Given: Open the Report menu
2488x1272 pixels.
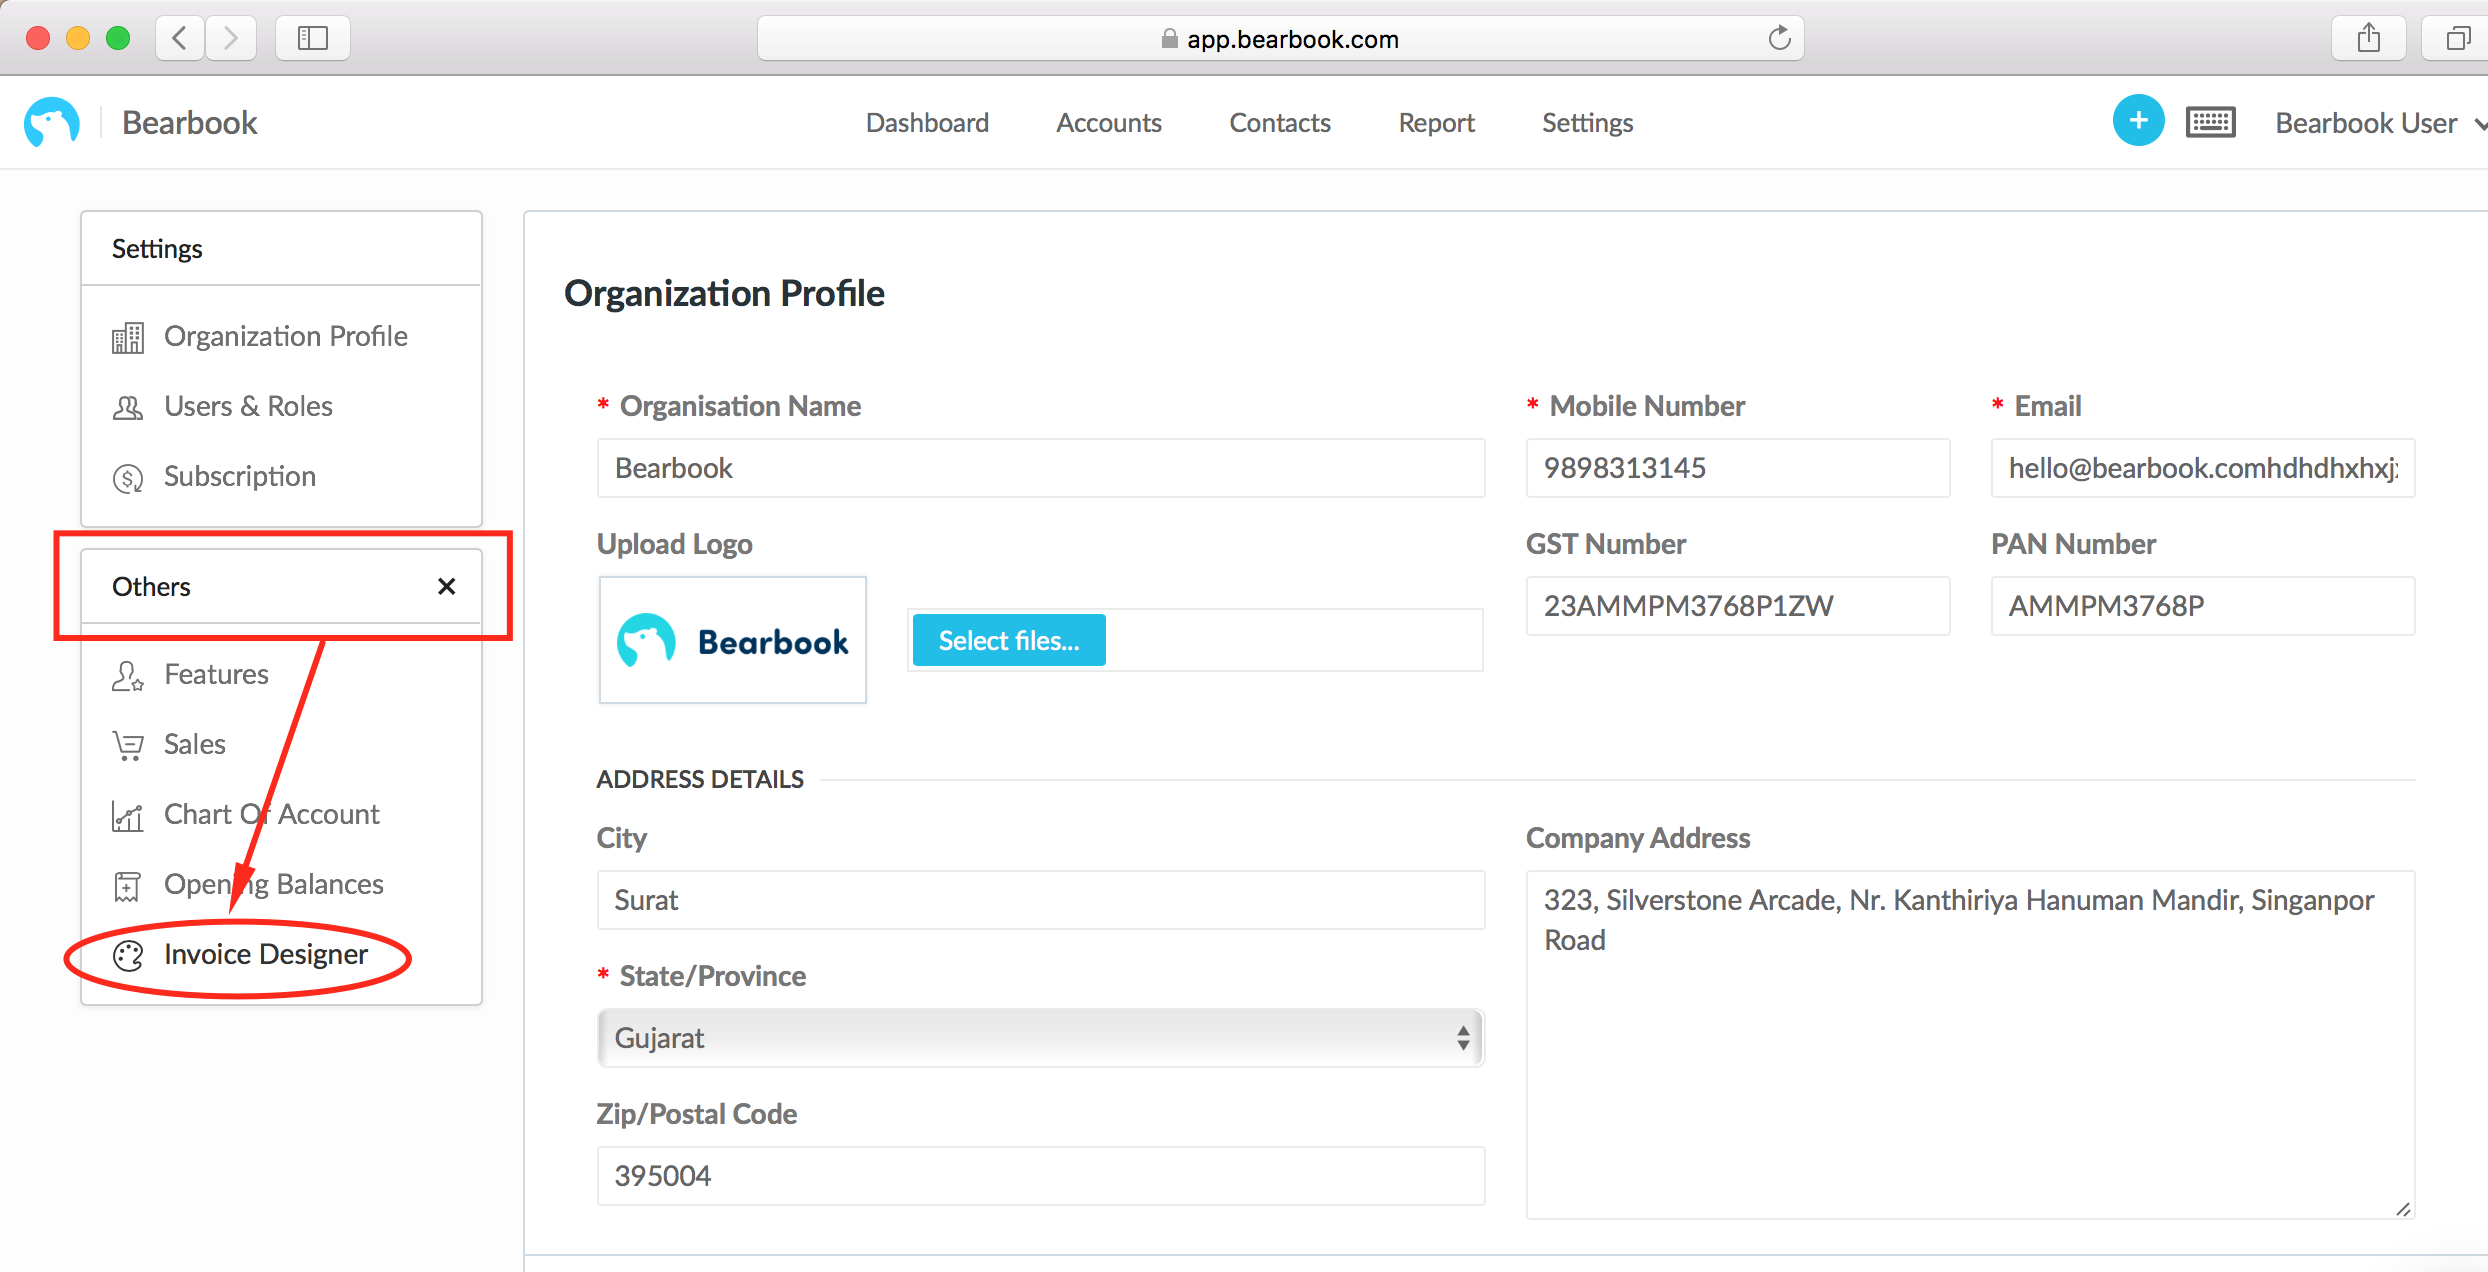Looking at the screenshot, I should tap(1436, 122).
